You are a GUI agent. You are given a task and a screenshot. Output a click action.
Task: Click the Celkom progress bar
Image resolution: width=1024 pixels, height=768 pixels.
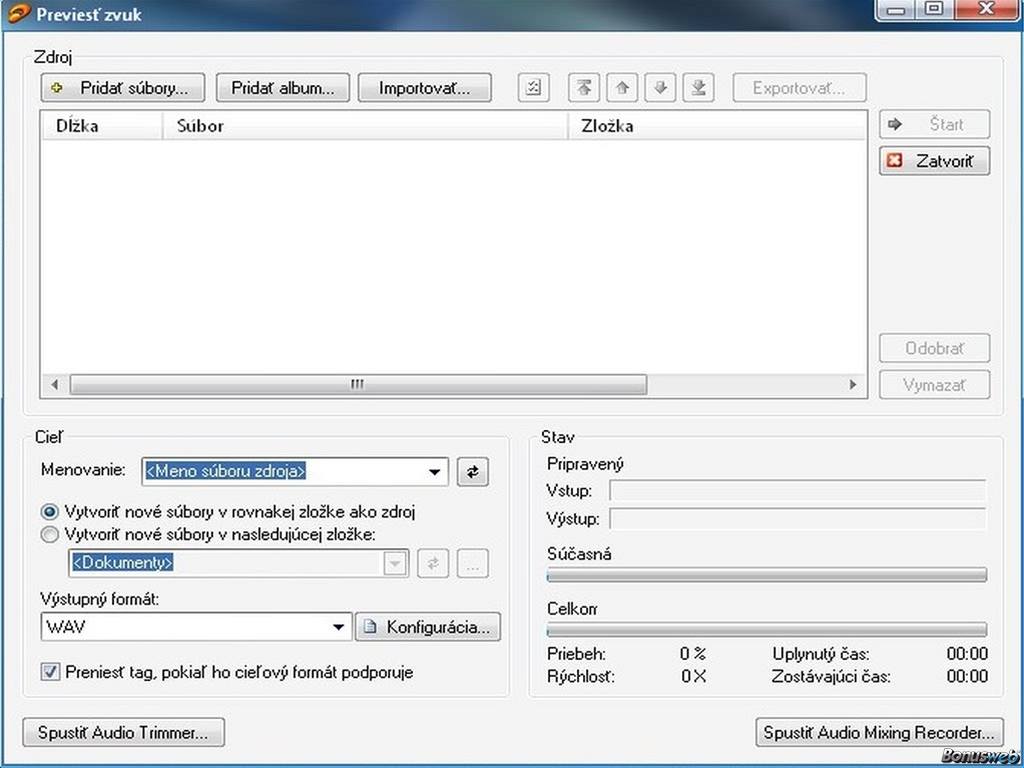click(x=767, y=630)
